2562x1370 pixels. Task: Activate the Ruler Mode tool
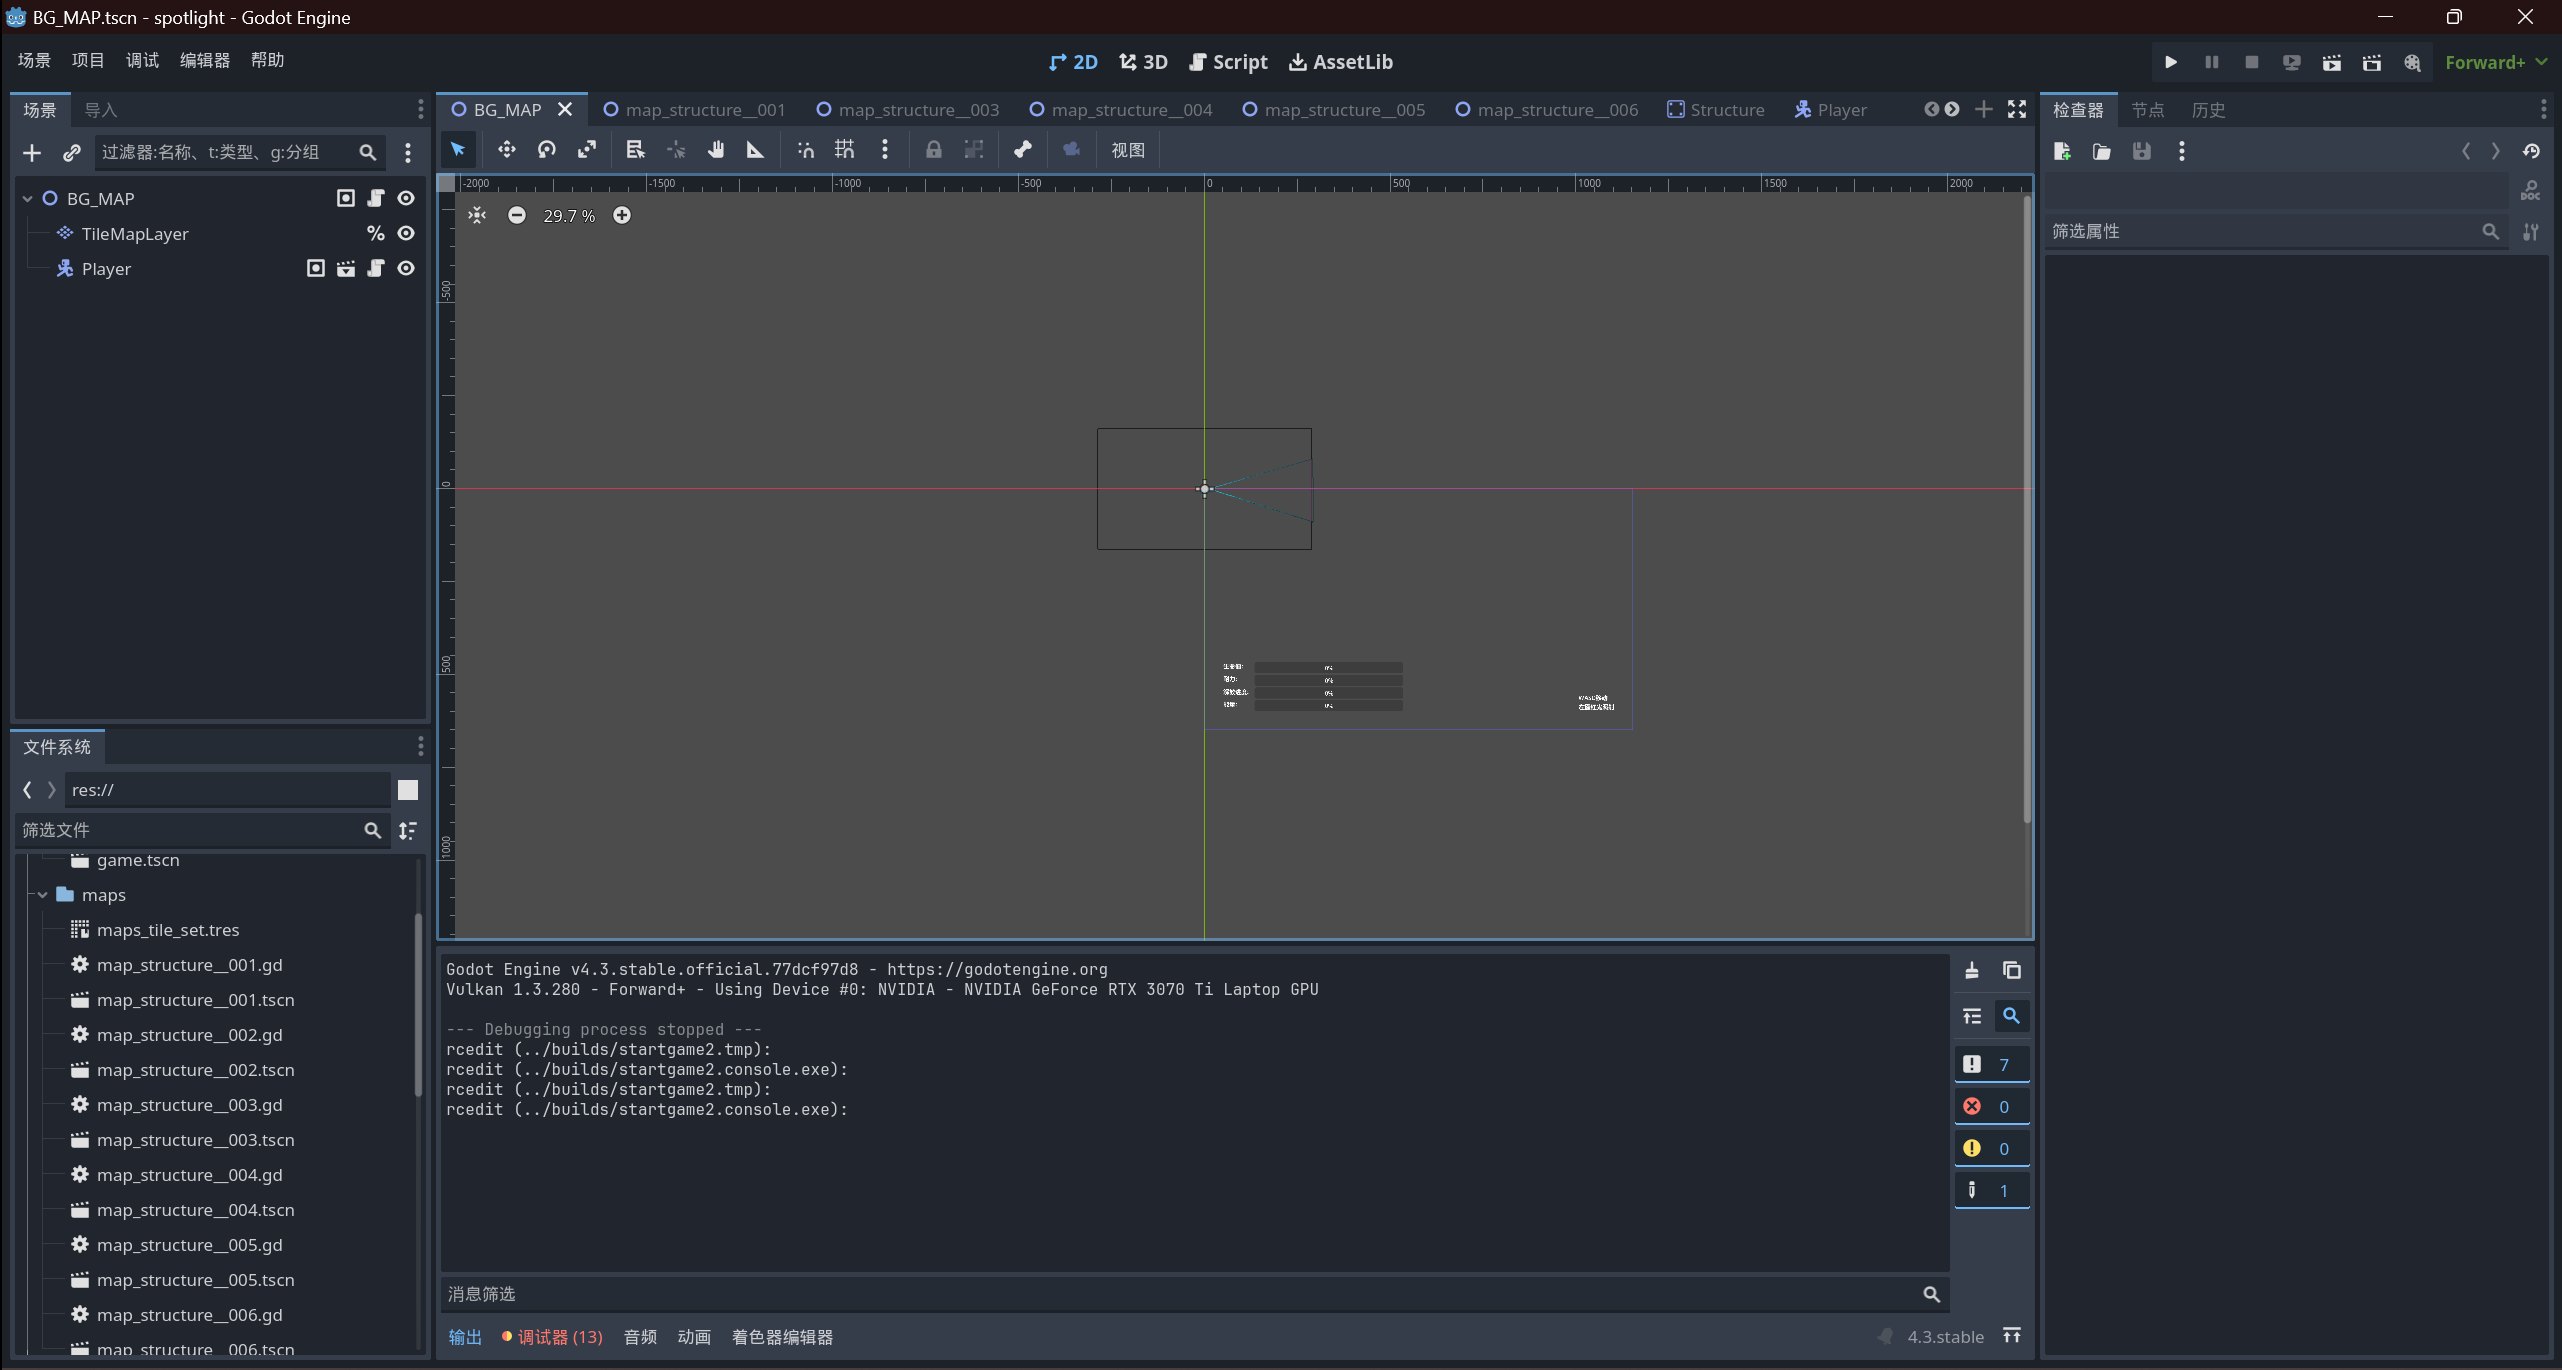pyautogui.click(x=755, y=150)
